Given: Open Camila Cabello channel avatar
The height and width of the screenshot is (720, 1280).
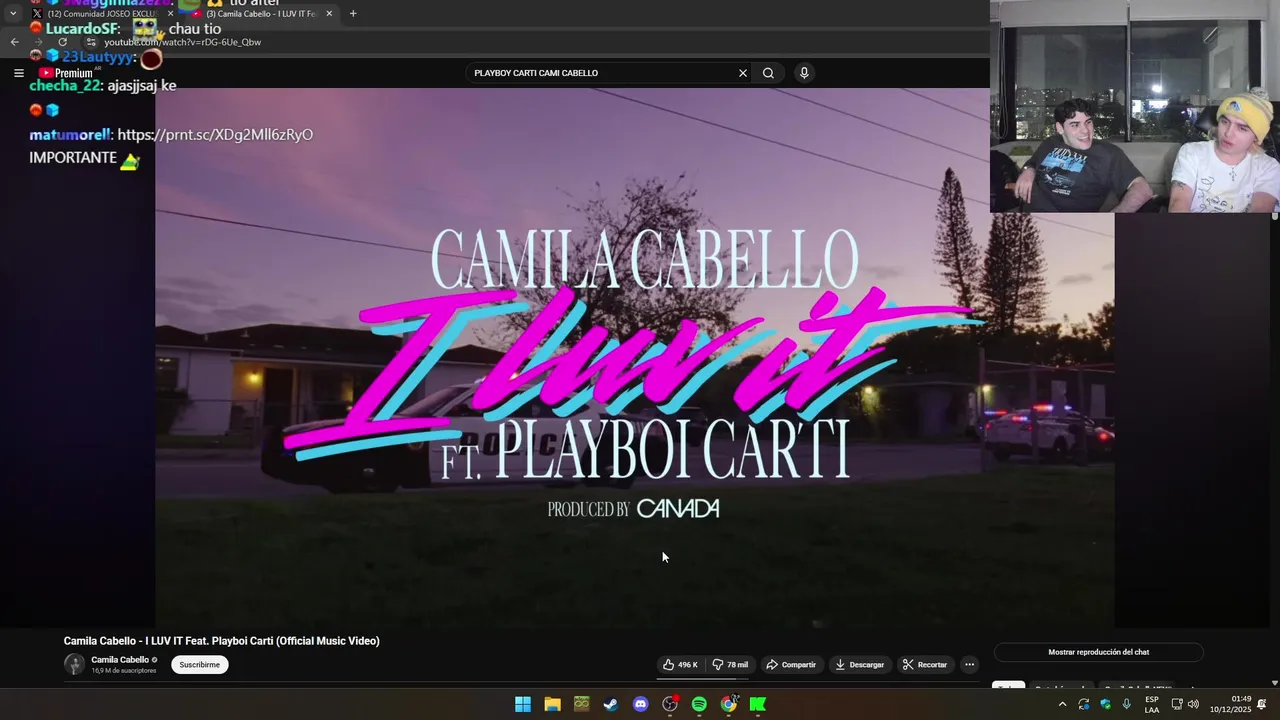Looking at the screenshot, I should coord(75,664).
